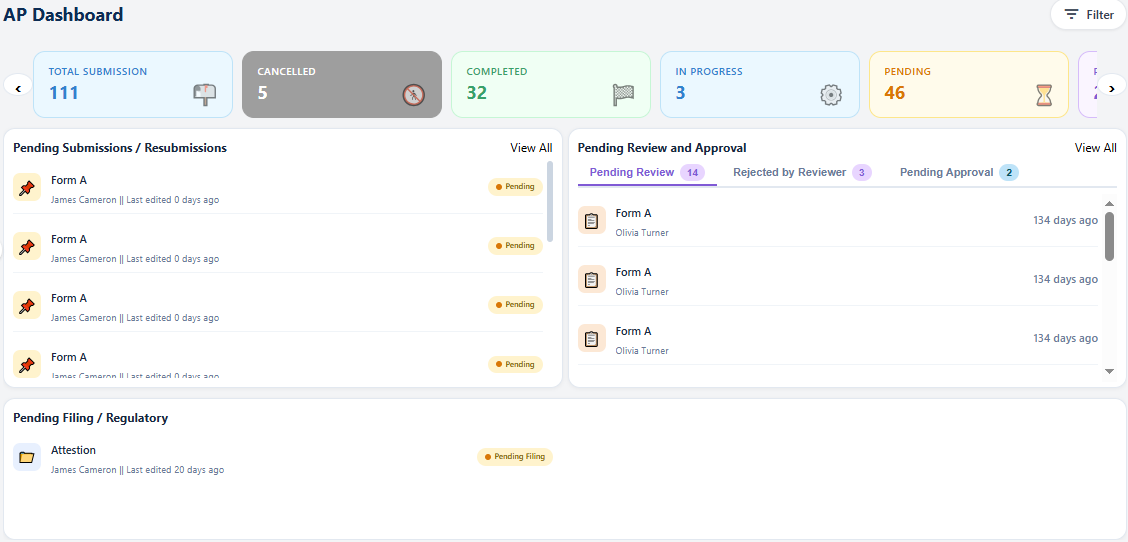Select the Total Submission card label
Viewport: 1128px width, 542px height.
tap(98, 71)
